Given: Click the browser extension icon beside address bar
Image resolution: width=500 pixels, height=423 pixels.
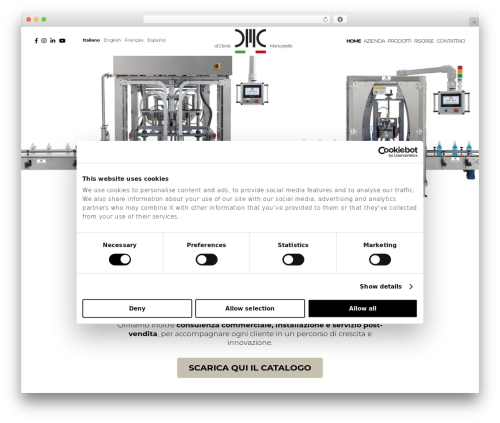Looking at the screenshot, I should click(x=340, y=20).
